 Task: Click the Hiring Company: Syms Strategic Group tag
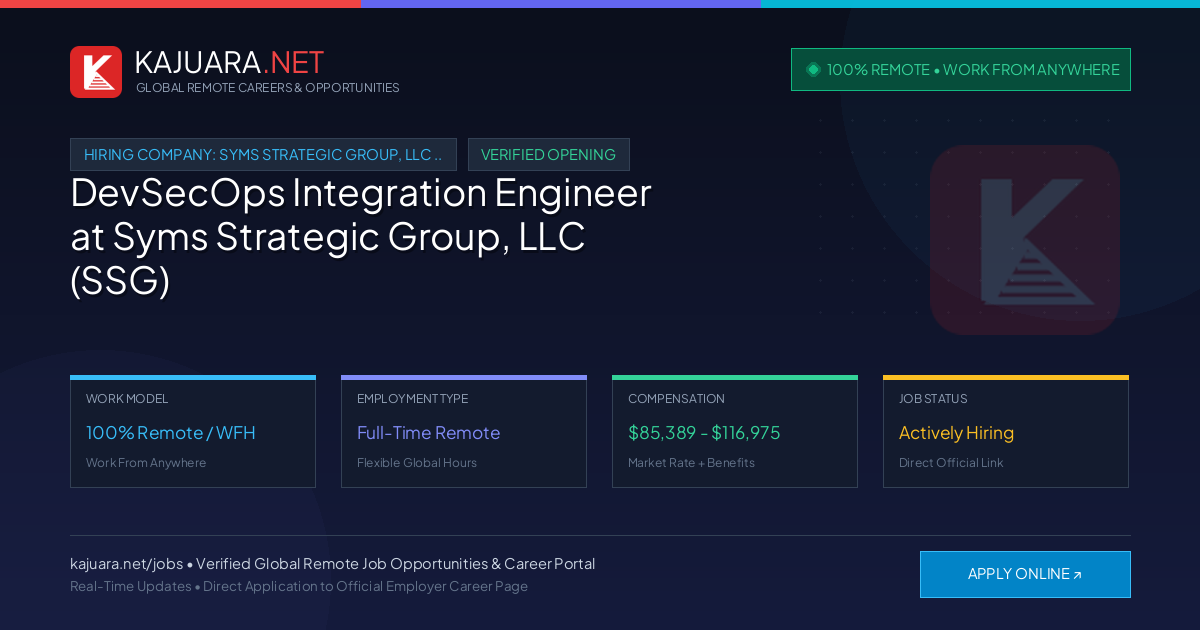tap(263, 154)
